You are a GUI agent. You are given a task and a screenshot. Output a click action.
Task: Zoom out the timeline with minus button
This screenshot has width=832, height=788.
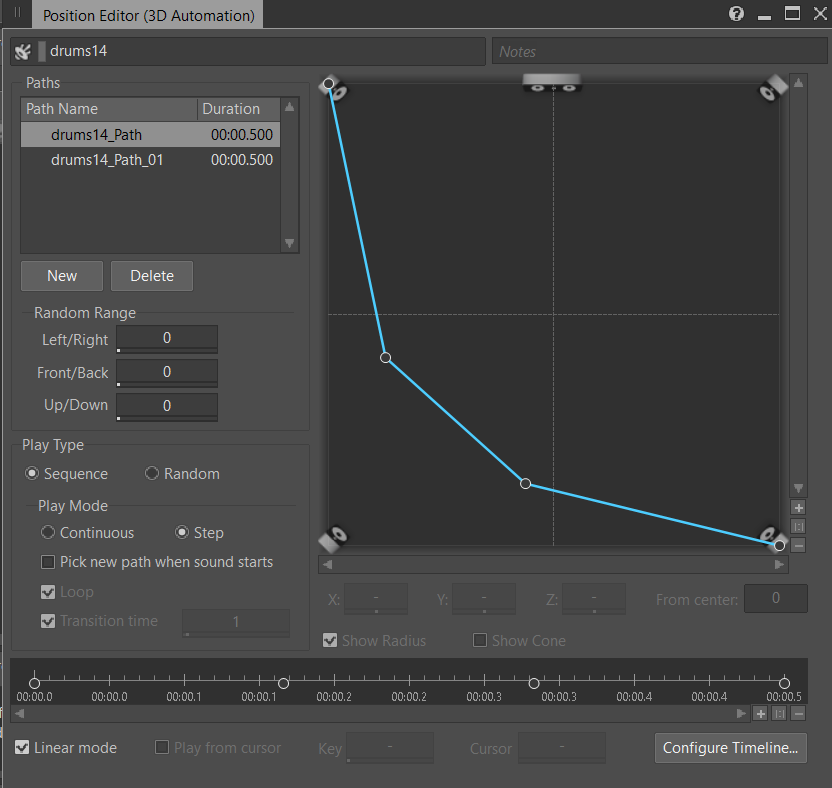click(798, 714)
